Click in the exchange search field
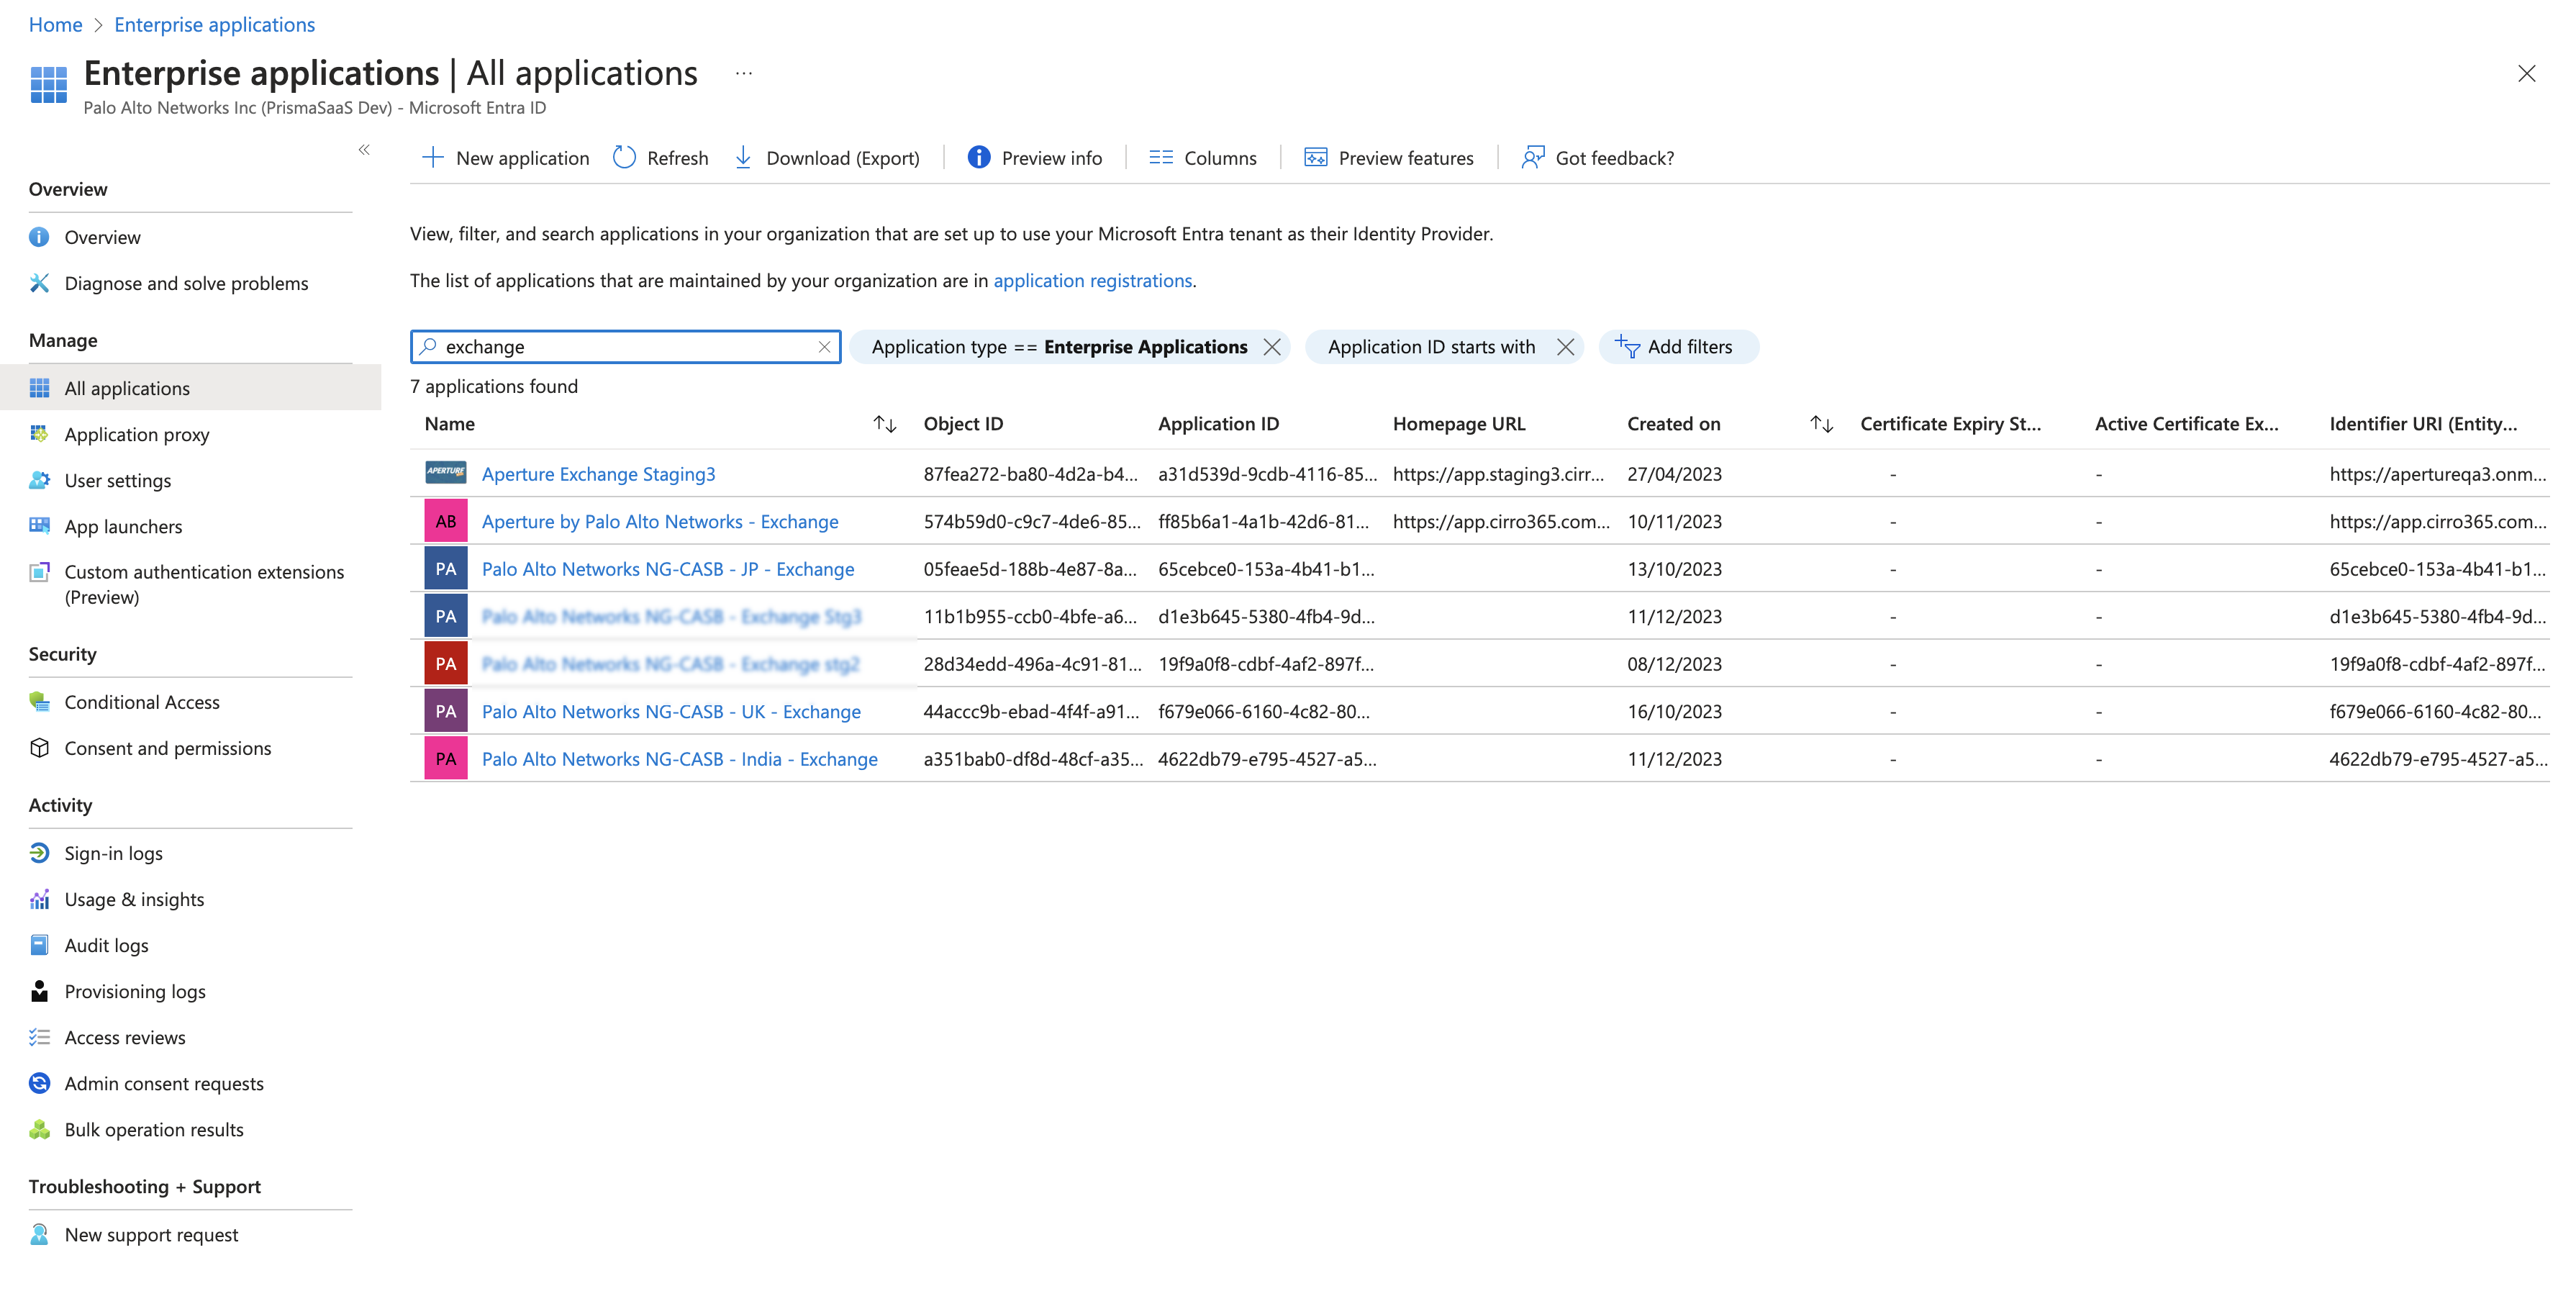This screenshot has width=2576, height=1304. coord(620,347)
